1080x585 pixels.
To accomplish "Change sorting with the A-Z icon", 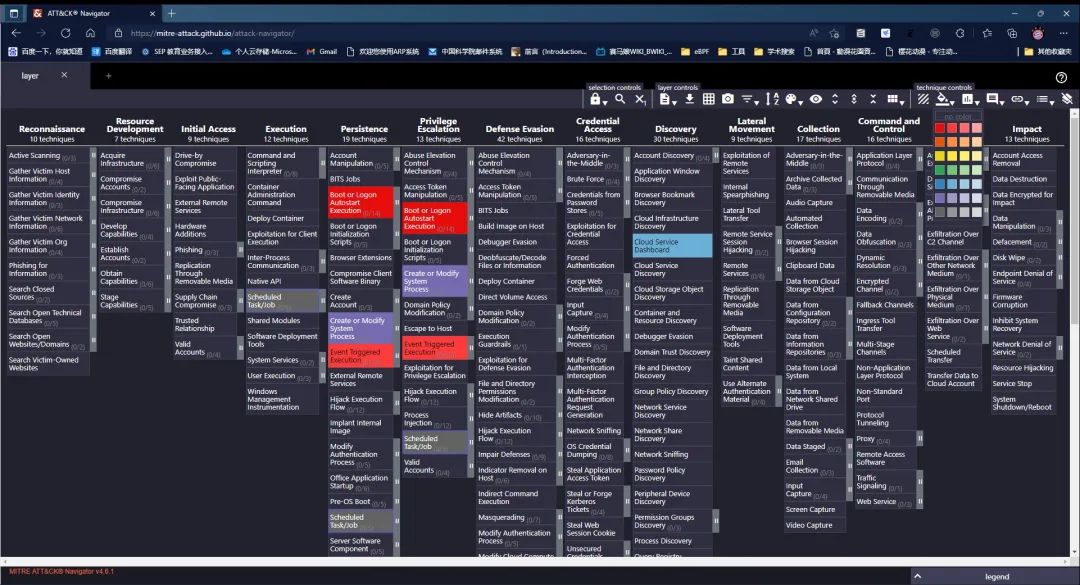I will pyautogui.click(x=772, y=100).
